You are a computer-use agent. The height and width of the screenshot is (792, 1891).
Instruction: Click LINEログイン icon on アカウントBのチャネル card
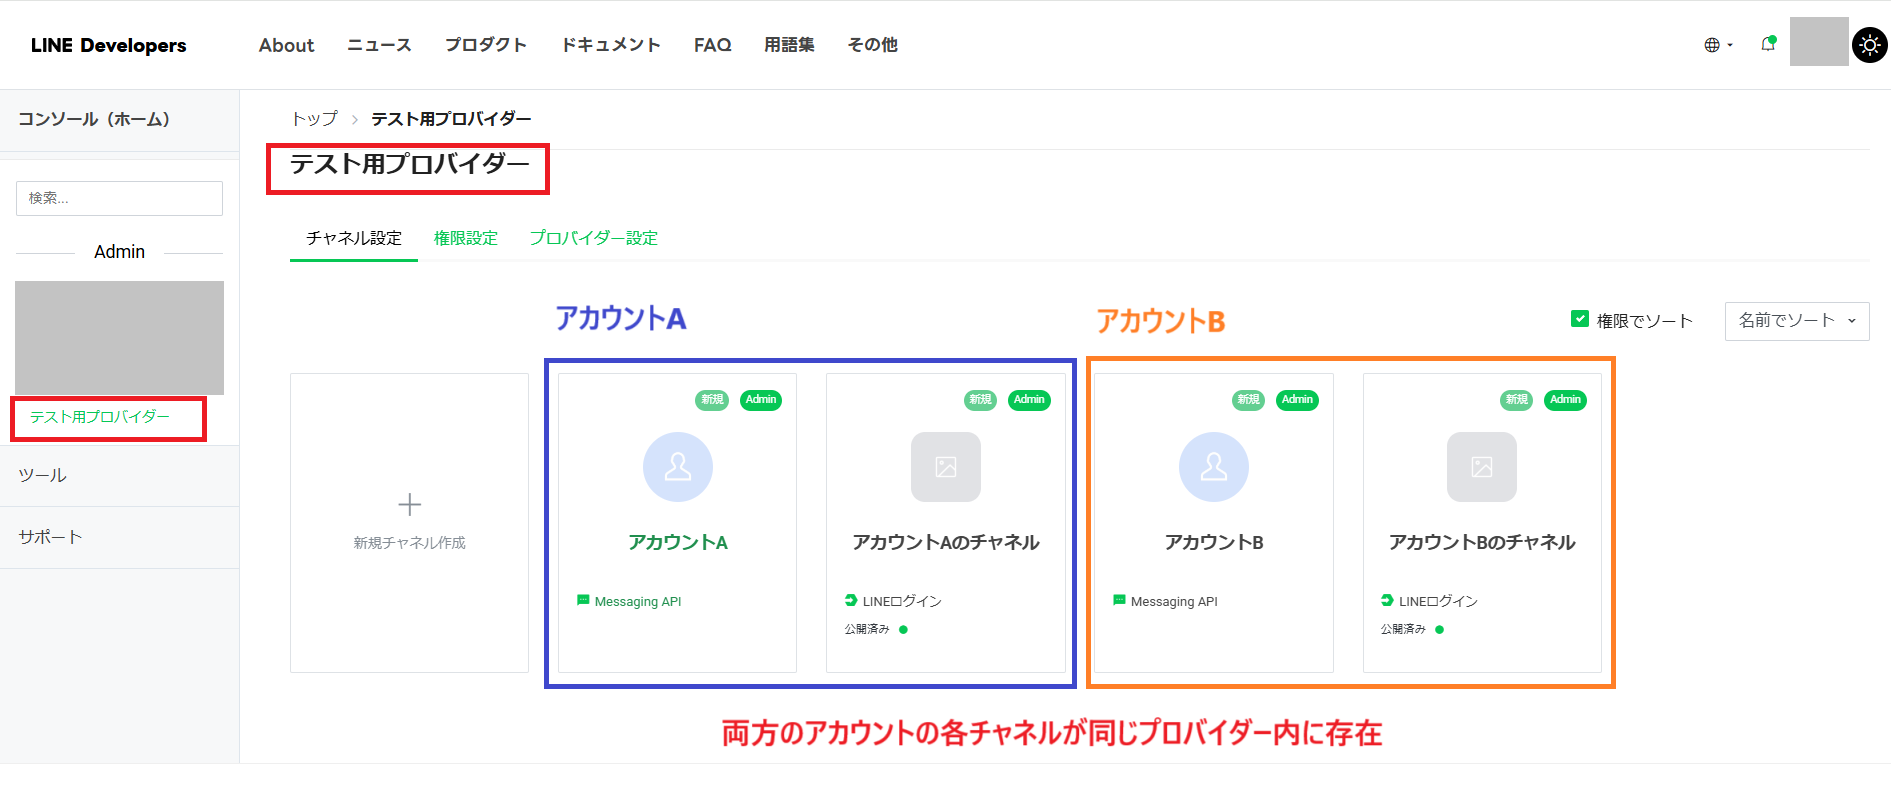pos(1387,600)
